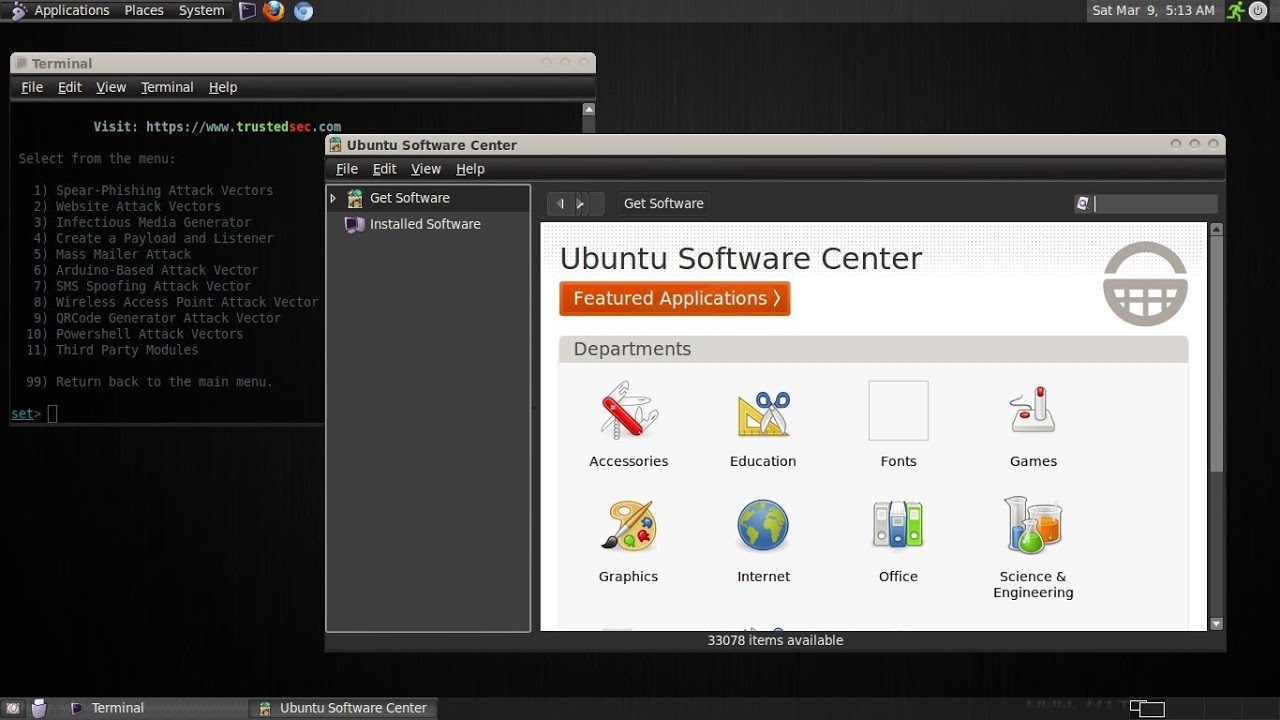
Task: Select Installed Software in the sidebar
Action: coord(428,224)
